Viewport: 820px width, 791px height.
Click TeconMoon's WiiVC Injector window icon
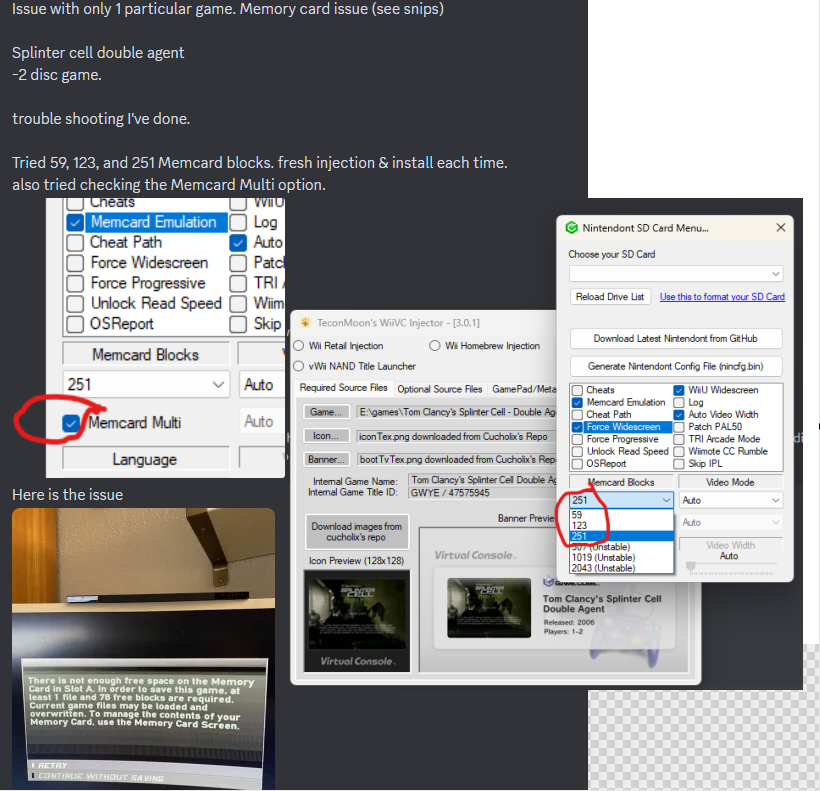(x=306, y=323)
